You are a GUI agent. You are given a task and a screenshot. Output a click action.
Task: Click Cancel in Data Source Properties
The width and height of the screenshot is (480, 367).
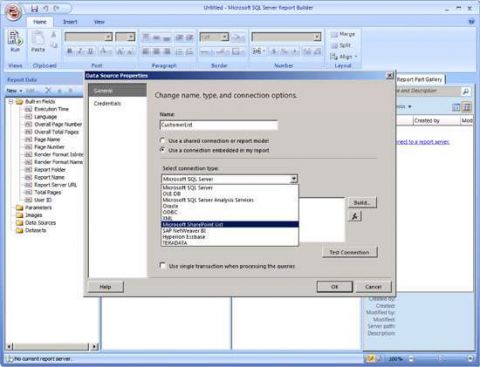373,287
